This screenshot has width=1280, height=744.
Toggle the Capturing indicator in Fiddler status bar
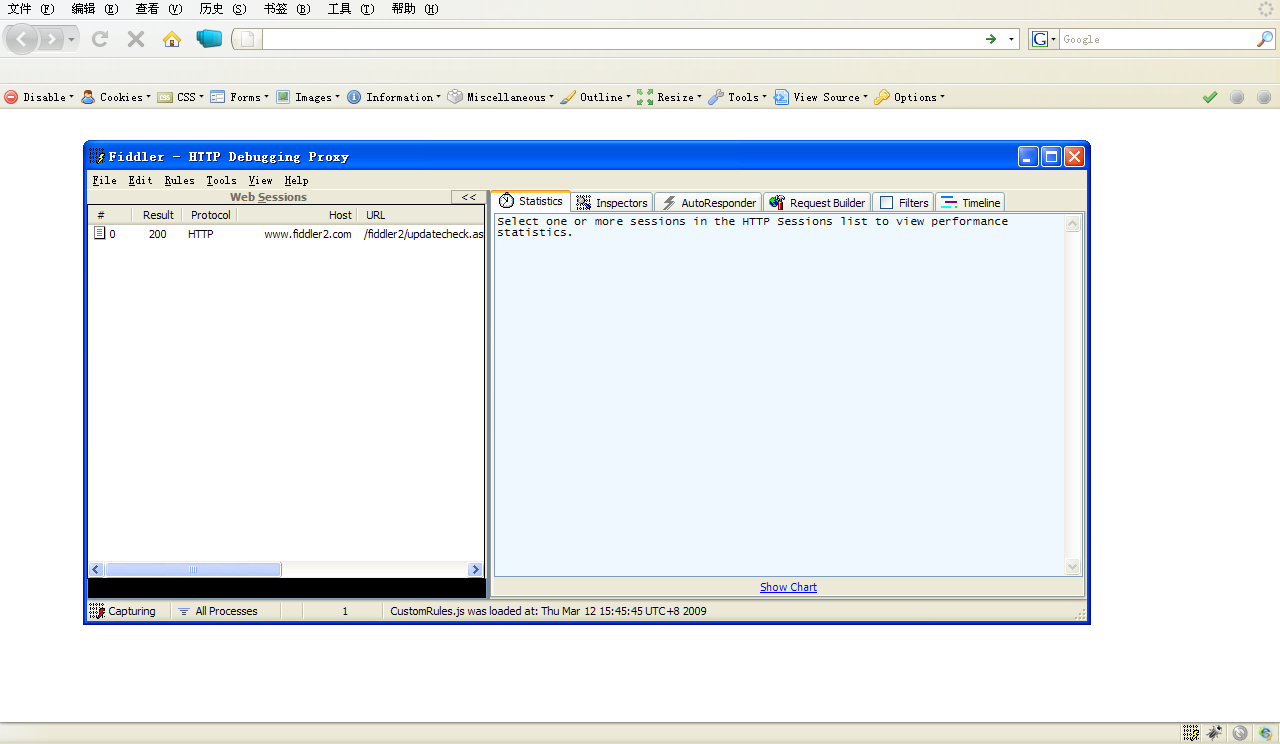coord(123,611)
